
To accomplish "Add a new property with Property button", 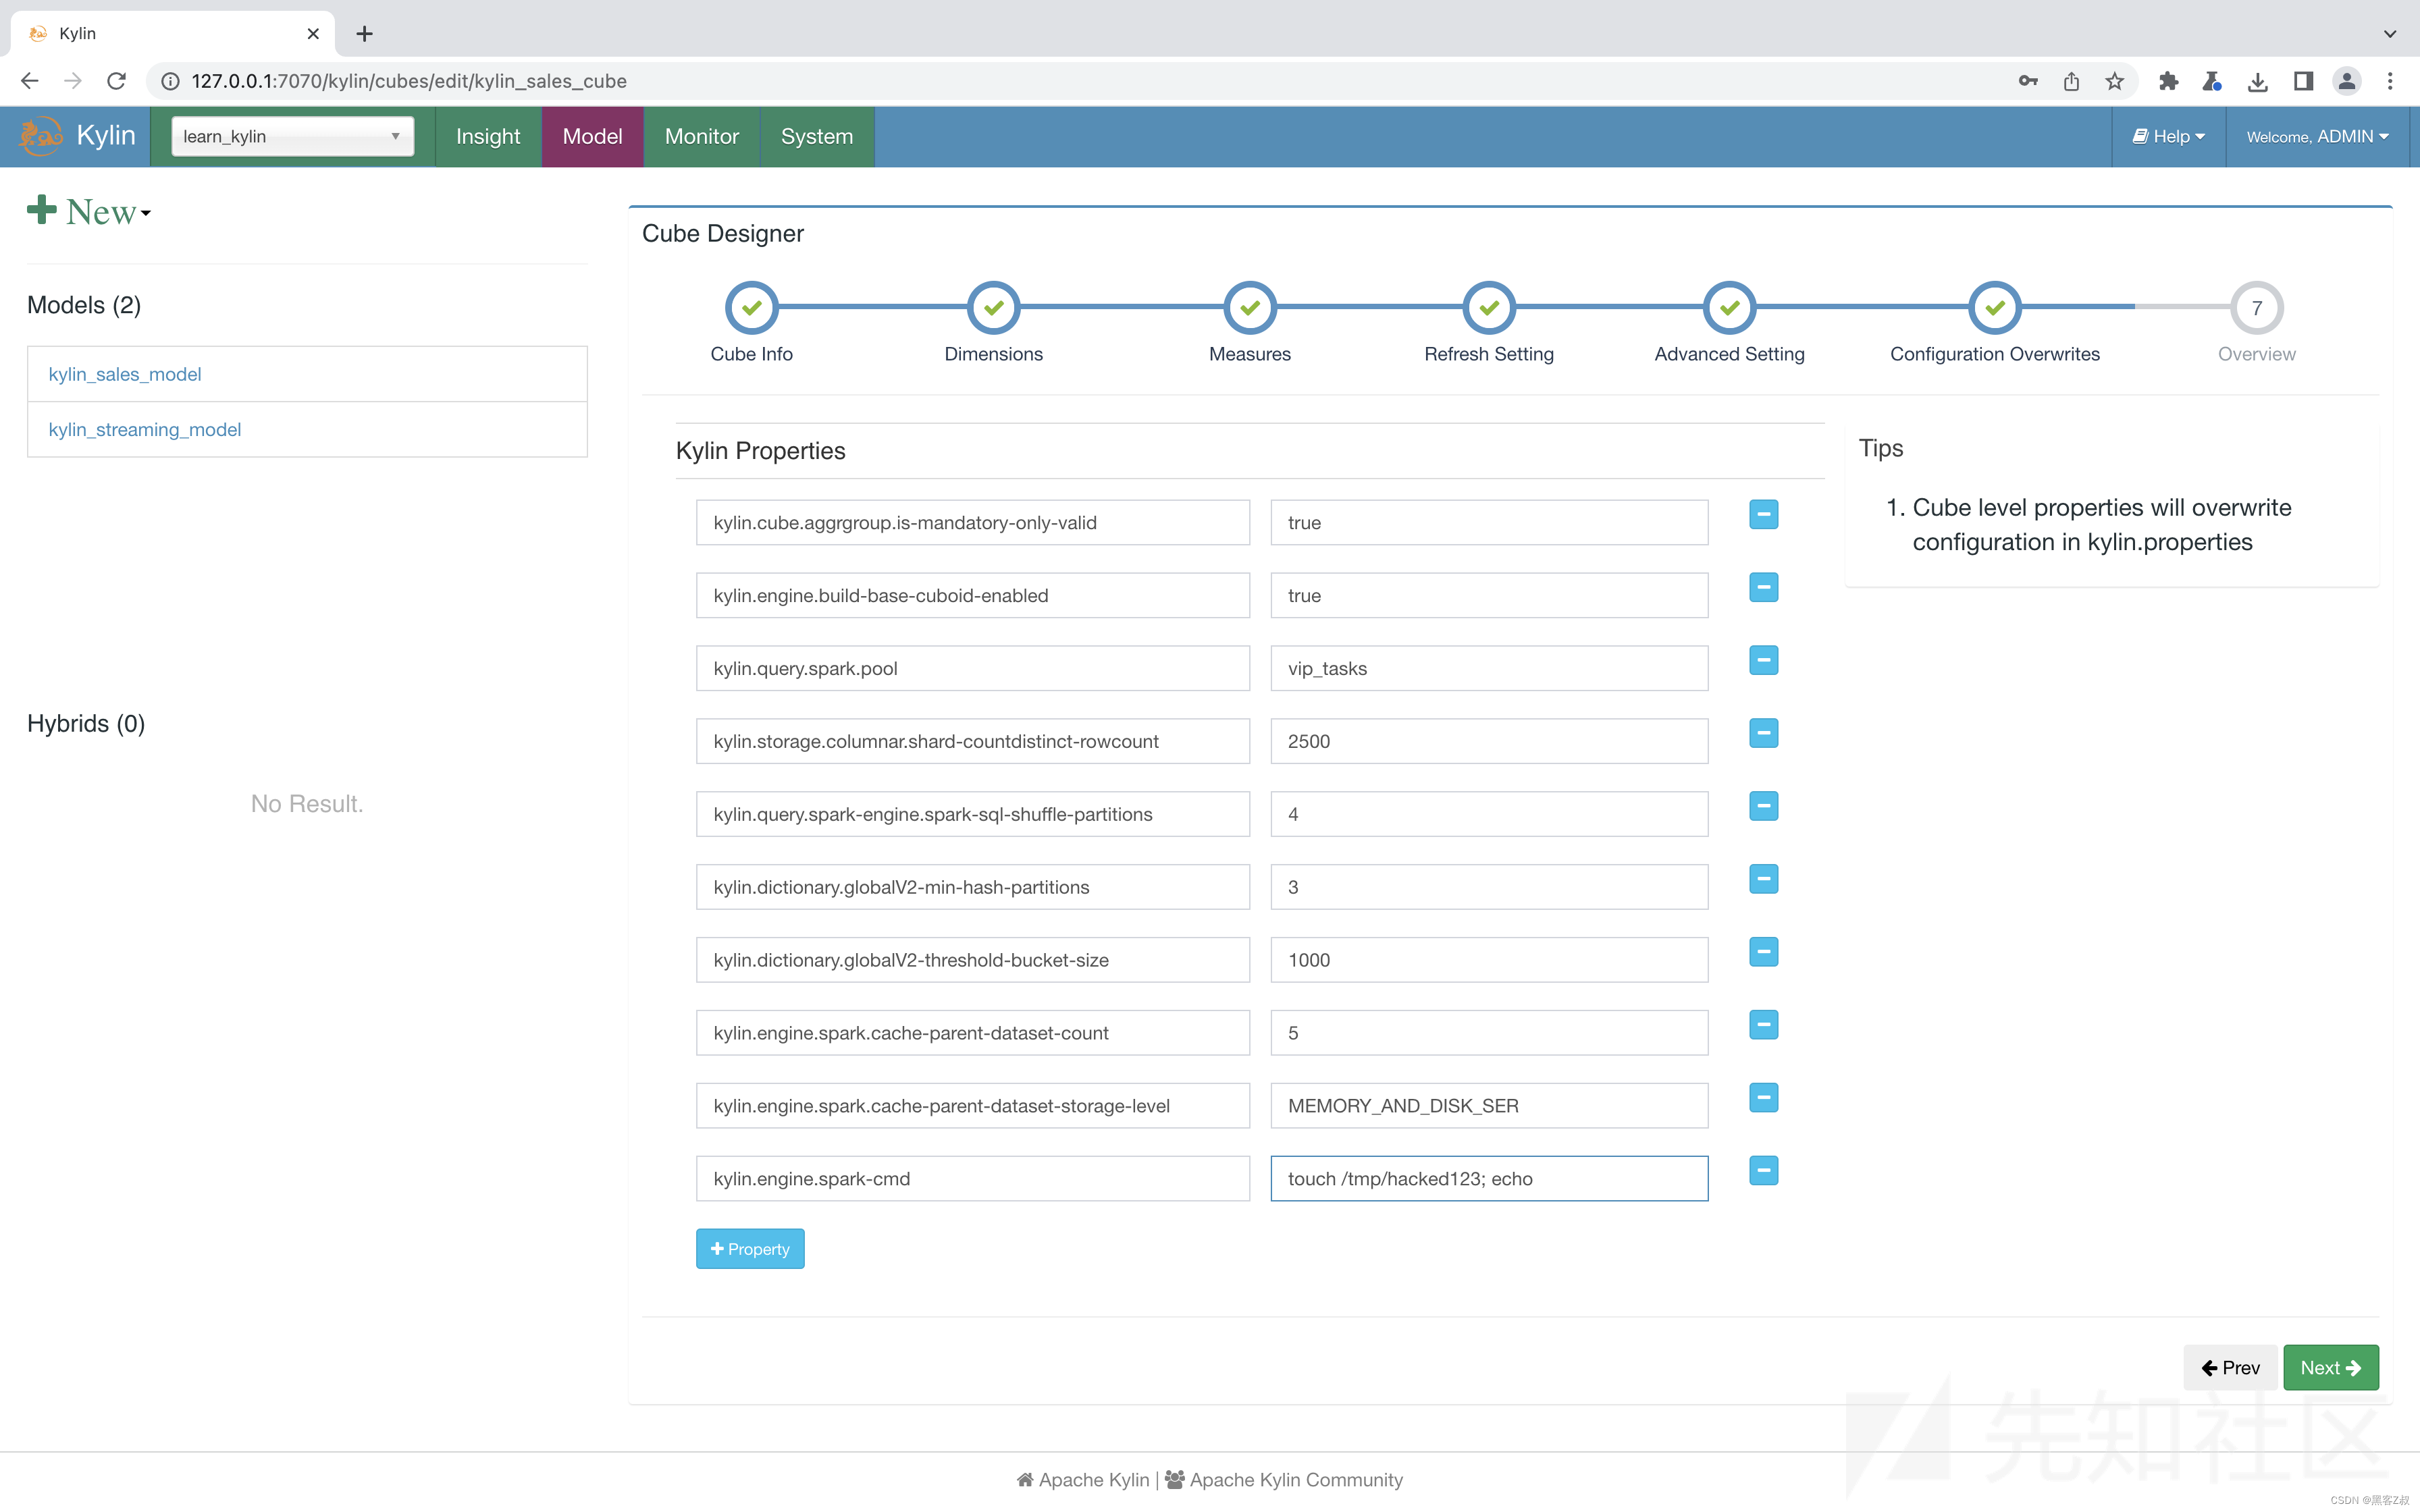I will pos(749,1248).
